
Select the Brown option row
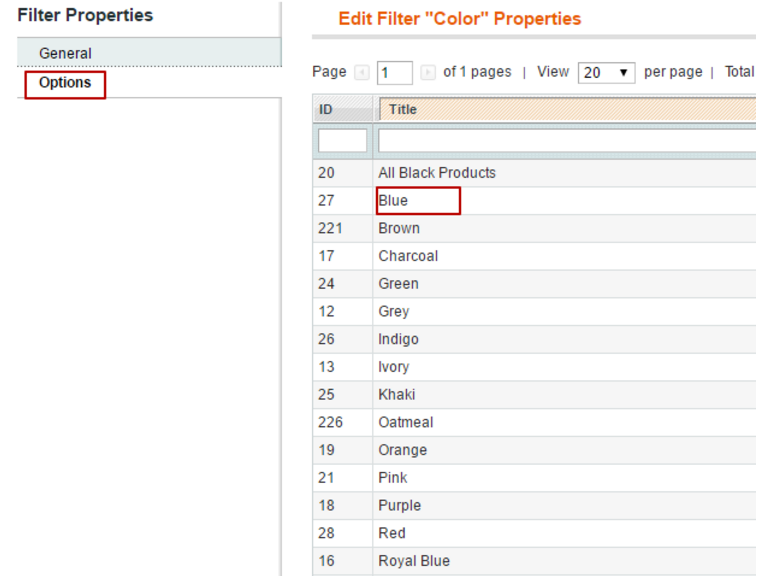coord(399,228)
